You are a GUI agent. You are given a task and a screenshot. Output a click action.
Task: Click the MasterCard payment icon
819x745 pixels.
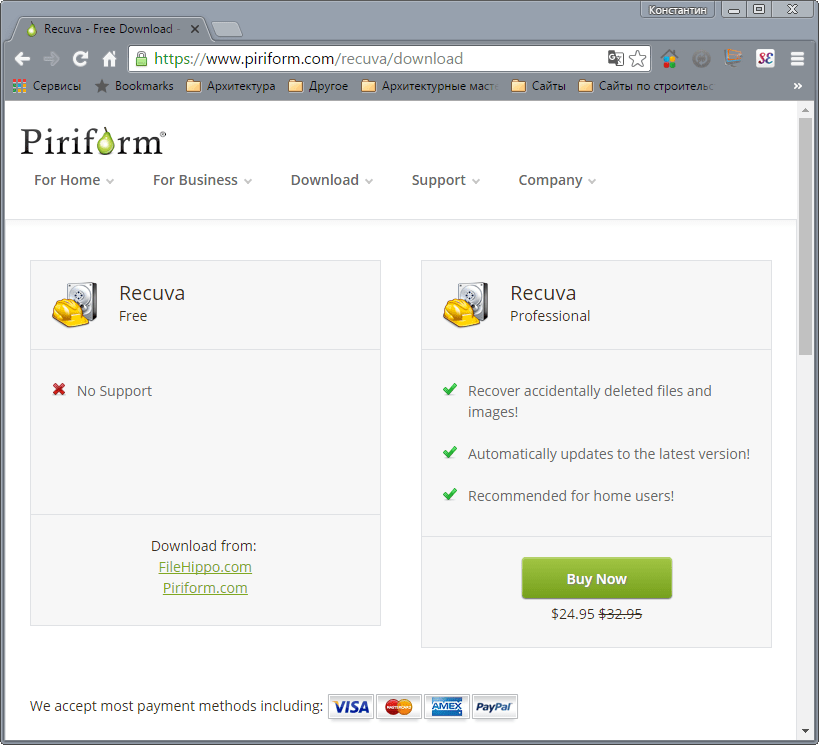(399, 707)
